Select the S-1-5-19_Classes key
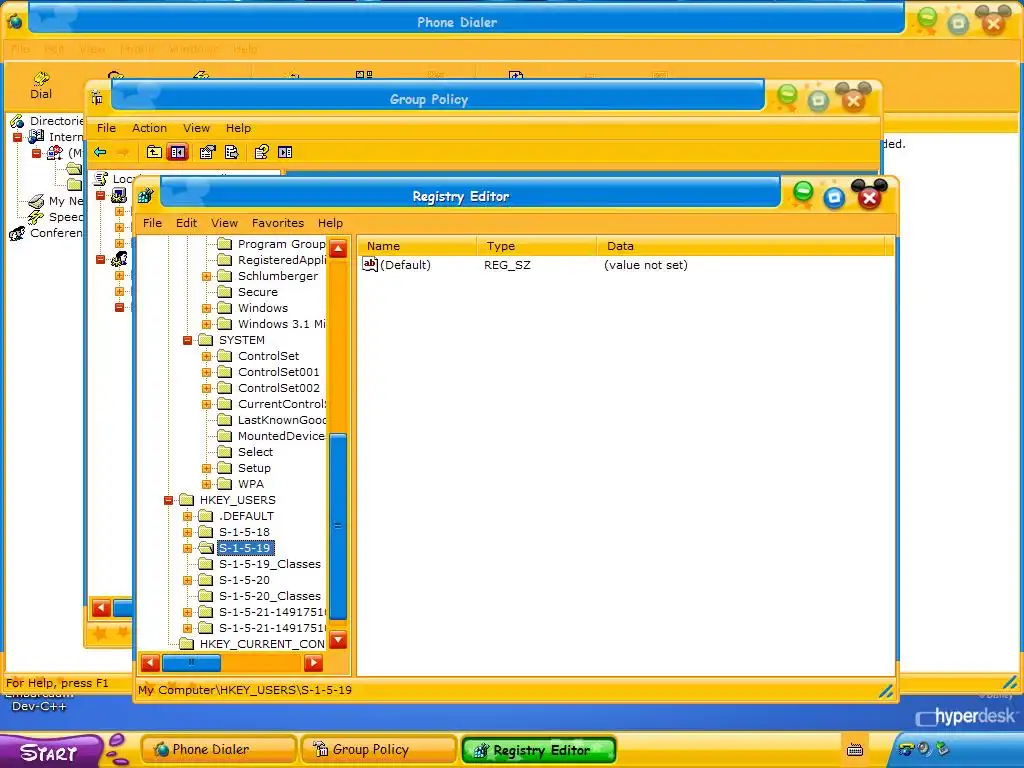This screenshot has width=1024, height=768. pyautogui.click(x=270, y=564)
